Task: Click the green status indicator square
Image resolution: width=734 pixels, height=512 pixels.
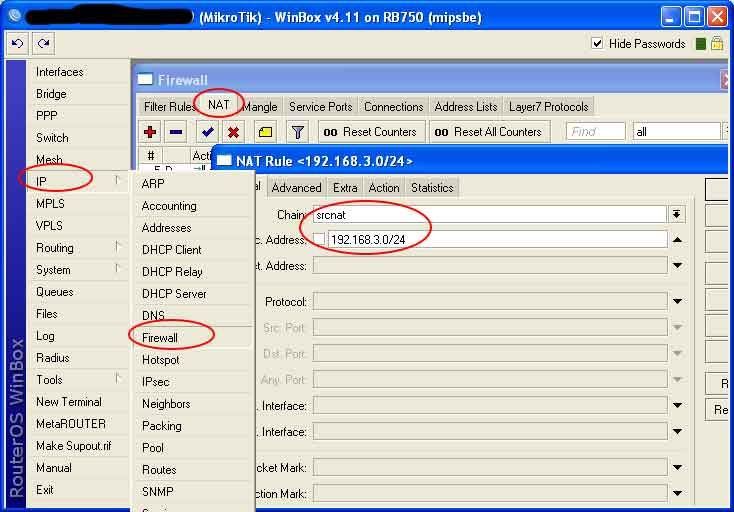Action: [x=701, y=44]
